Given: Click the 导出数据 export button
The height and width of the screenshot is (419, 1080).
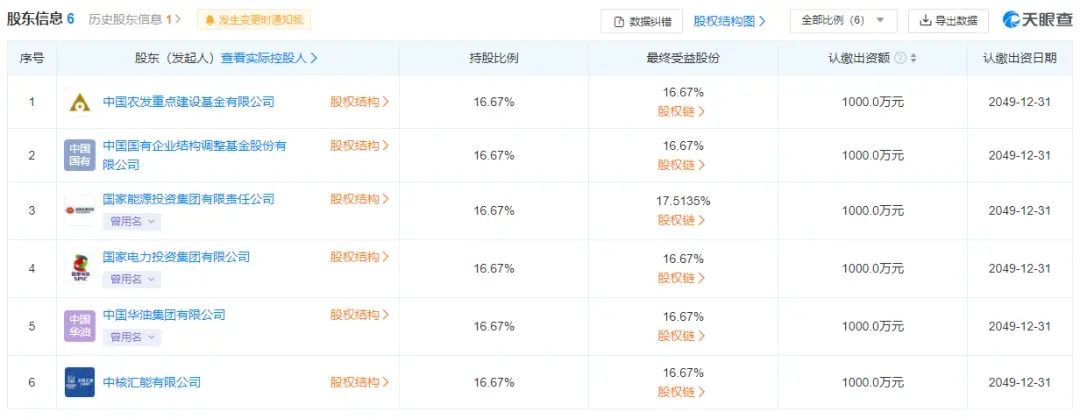Looking at the screenshot, I should (x=948, y=21).
